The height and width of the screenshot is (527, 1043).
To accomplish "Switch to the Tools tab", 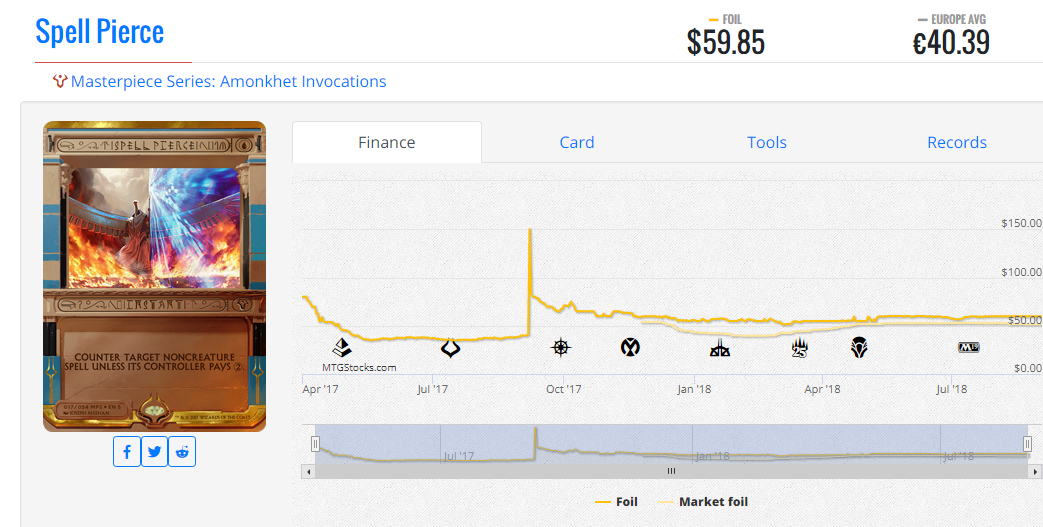I will 767,142.
